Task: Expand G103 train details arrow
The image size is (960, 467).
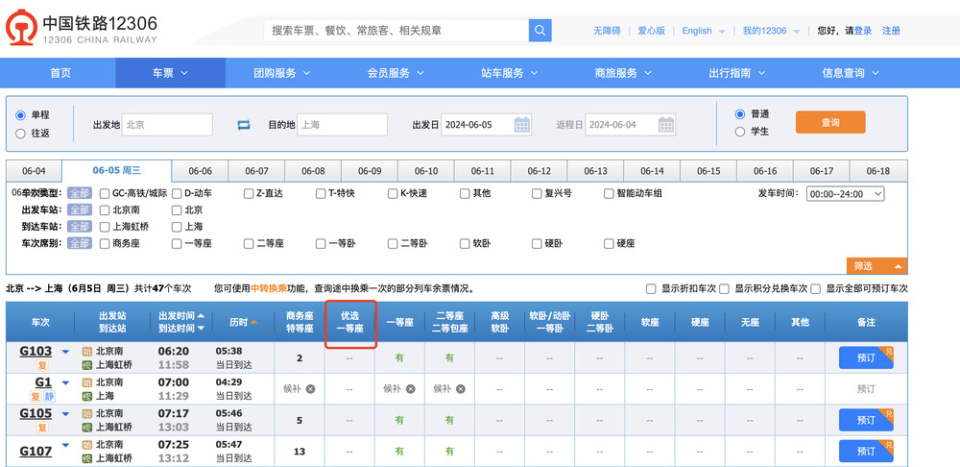Action: (66, 352)
